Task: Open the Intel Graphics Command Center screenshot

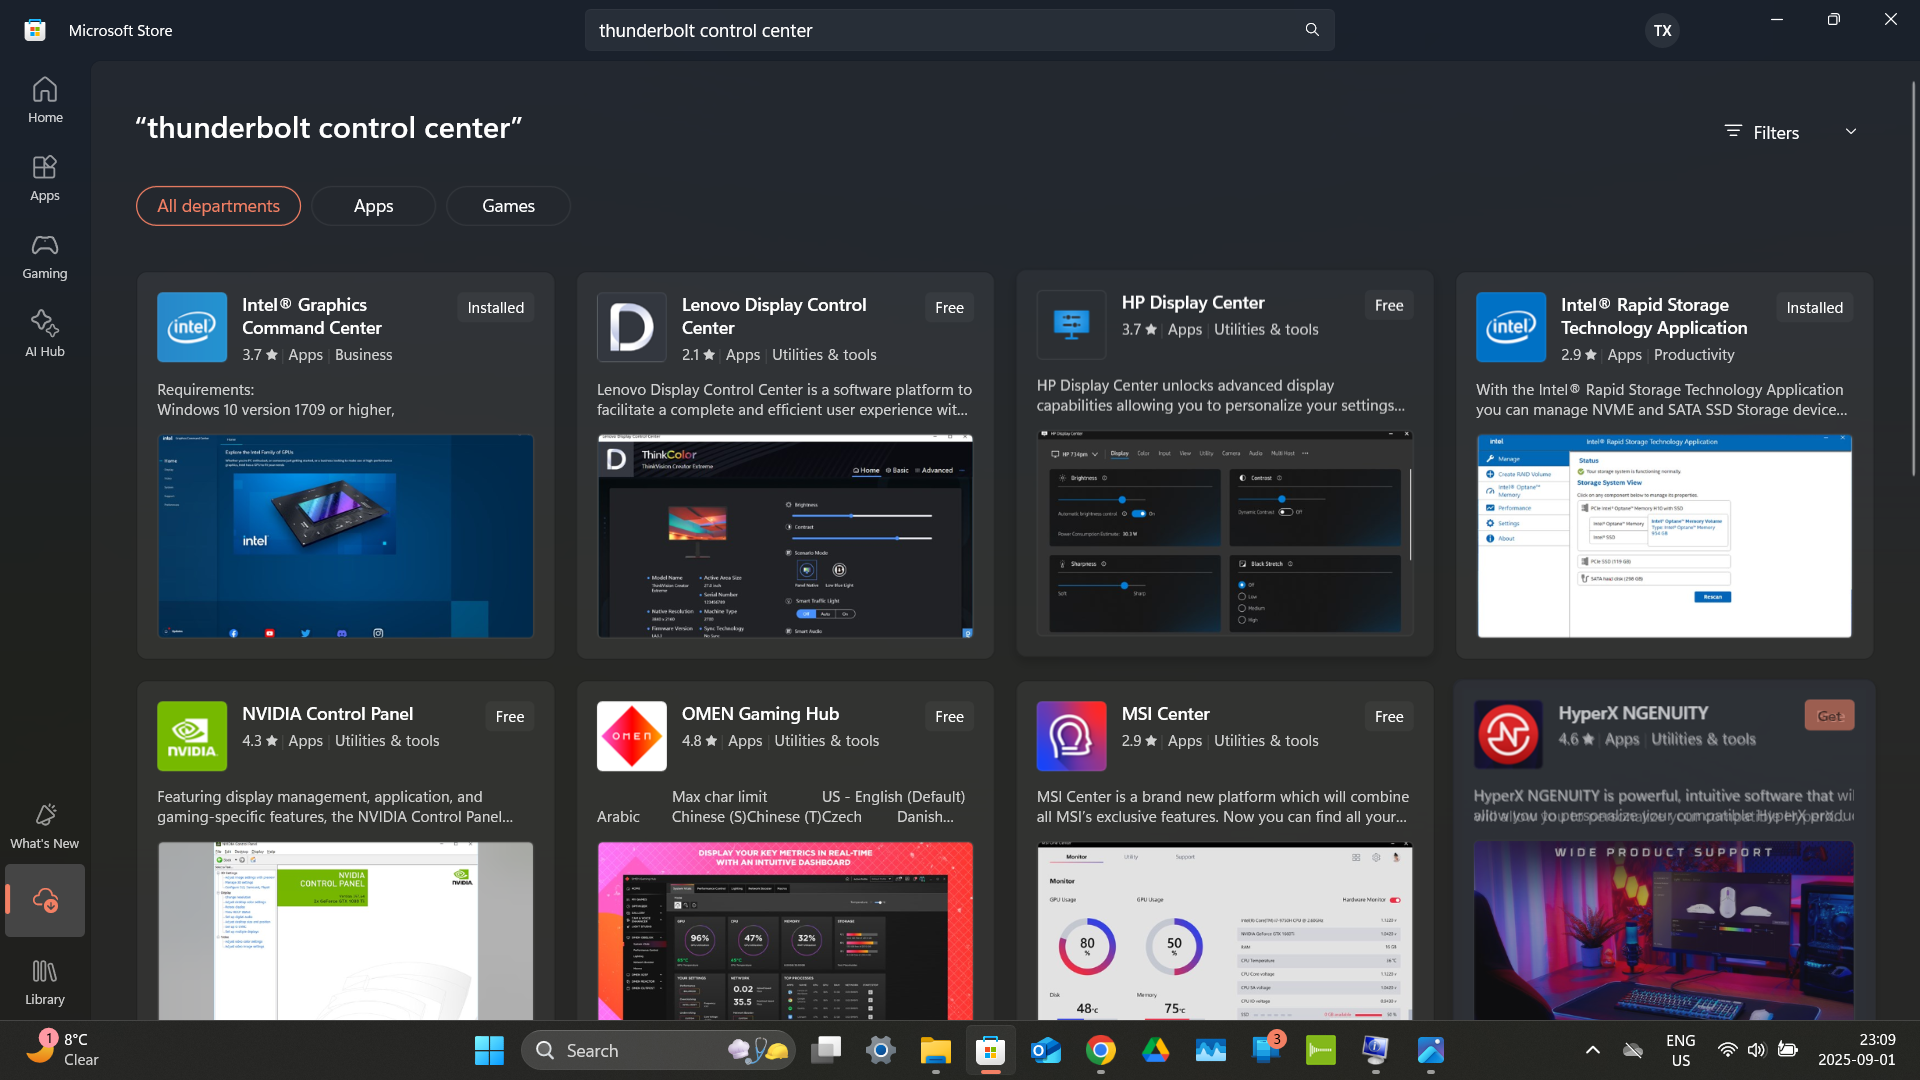Action: [345, 536]
